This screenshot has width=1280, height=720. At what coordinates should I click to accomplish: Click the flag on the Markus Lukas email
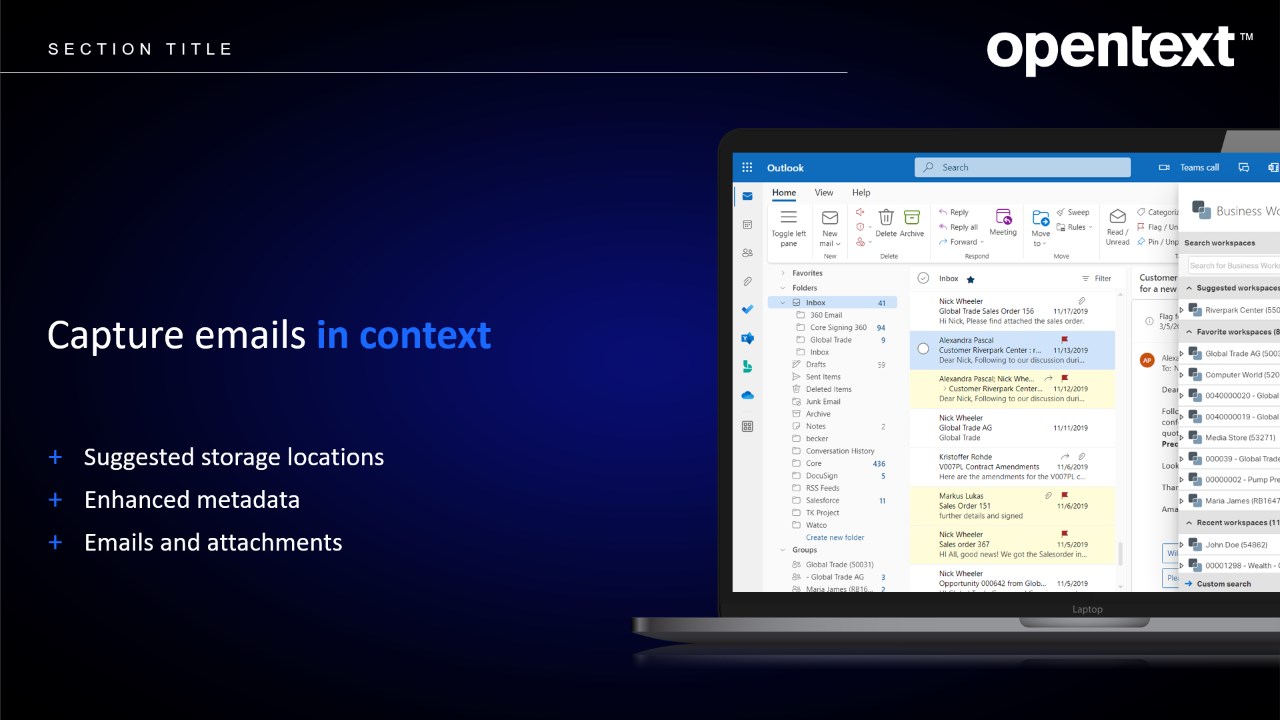1064,495
